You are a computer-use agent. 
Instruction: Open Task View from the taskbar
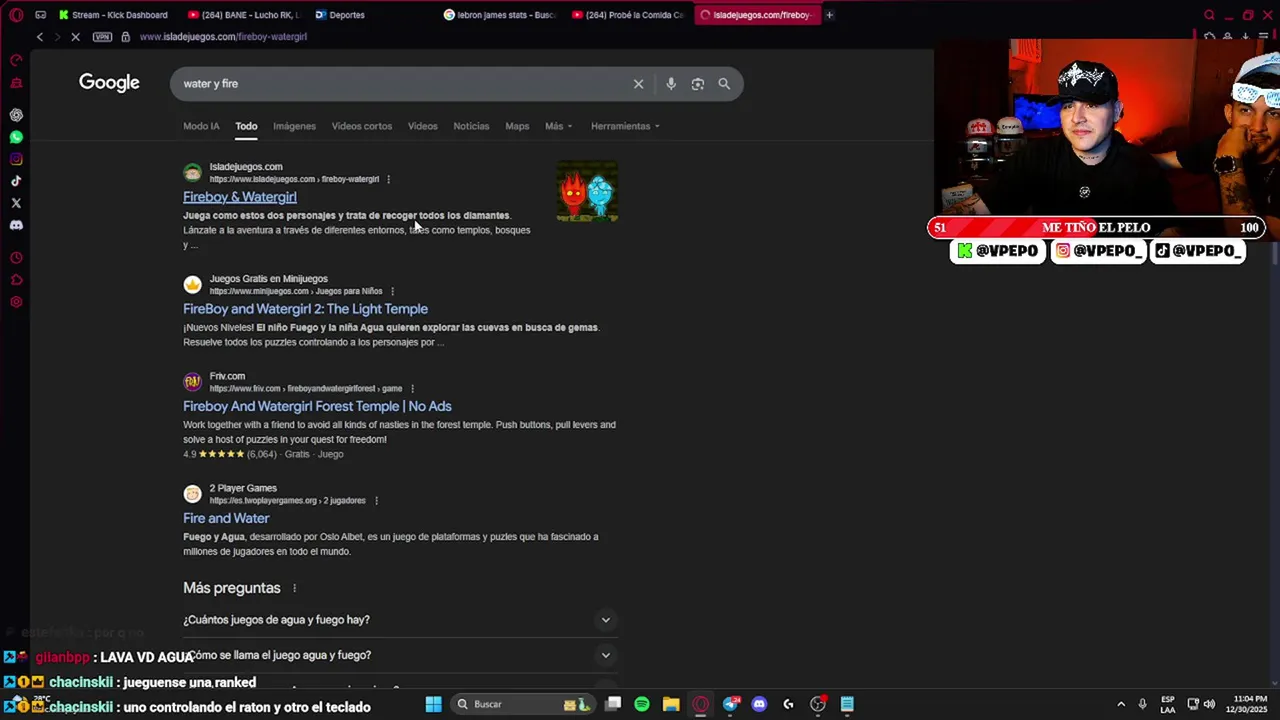[x=613, y=704]
